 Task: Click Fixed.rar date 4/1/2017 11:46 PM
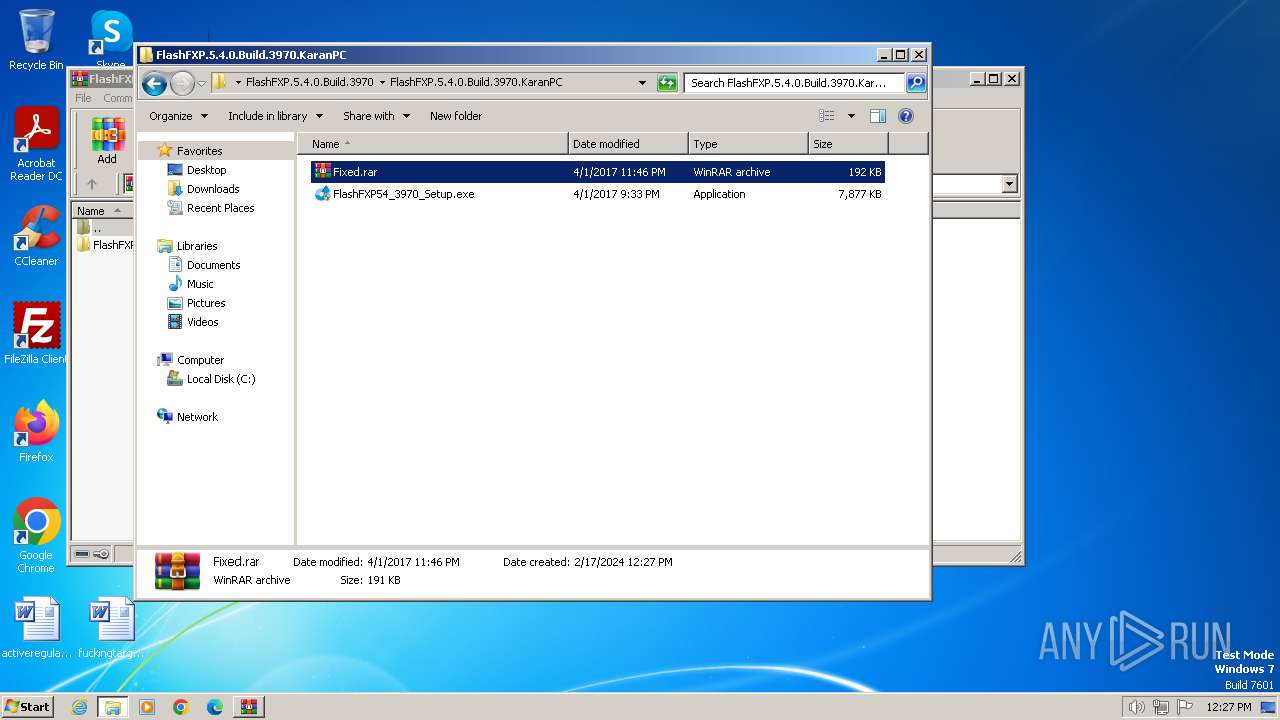(x=619, y=172)
